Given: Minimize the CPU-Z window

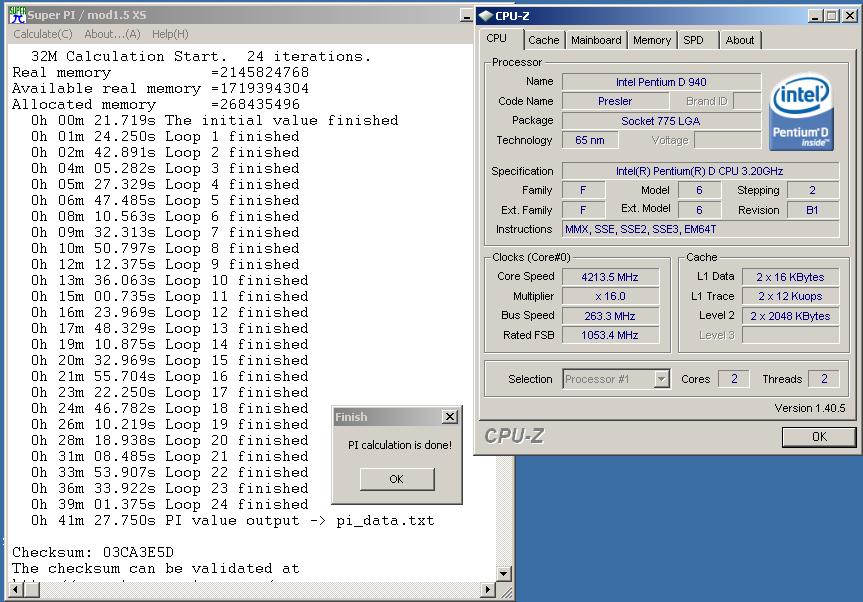Looking at the screenshot, I should pyautogui.click(x=815, y=16).
